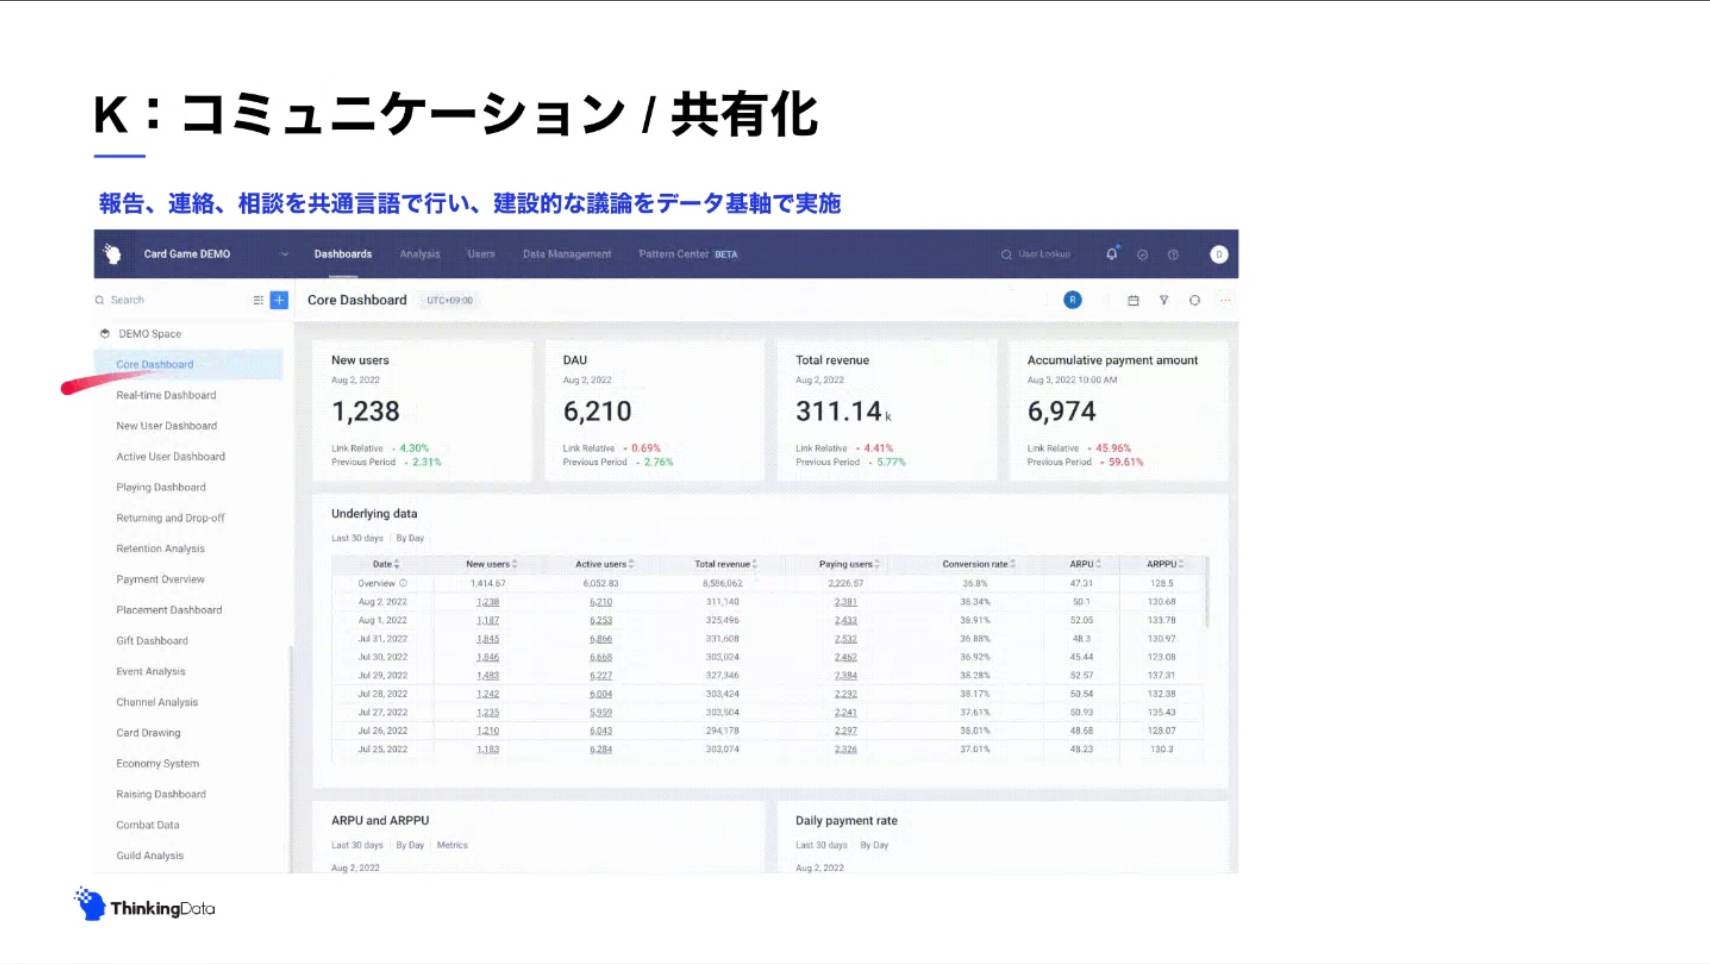1710x964 pixels.
Task: Open the 1,238 new users link for Aug 2
Action: point(488,602)
